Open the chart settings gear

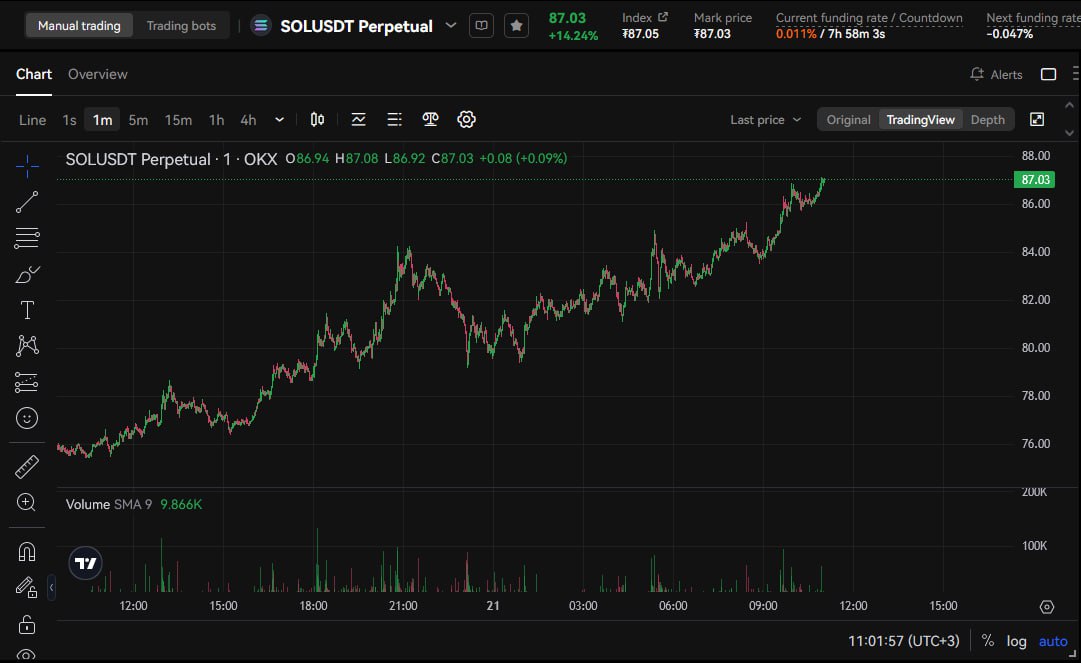(466, 119)
